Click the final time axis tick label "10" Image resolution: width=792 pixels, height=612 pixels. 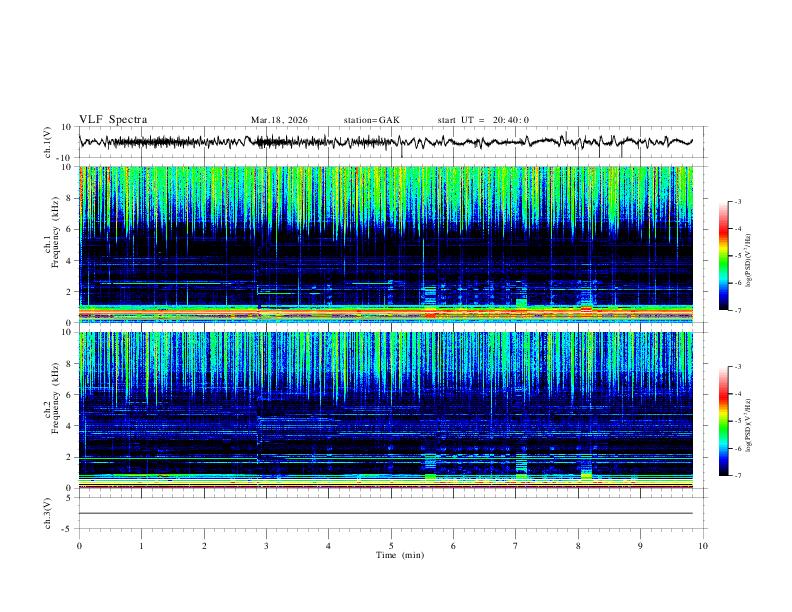point(703,546)
